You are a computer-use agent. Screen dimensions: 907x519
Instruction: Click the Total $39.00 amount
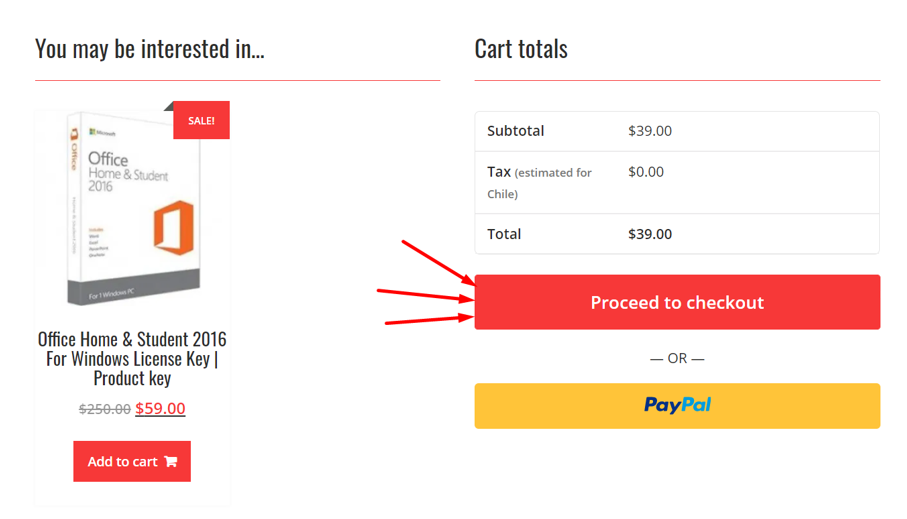point(650,234)
